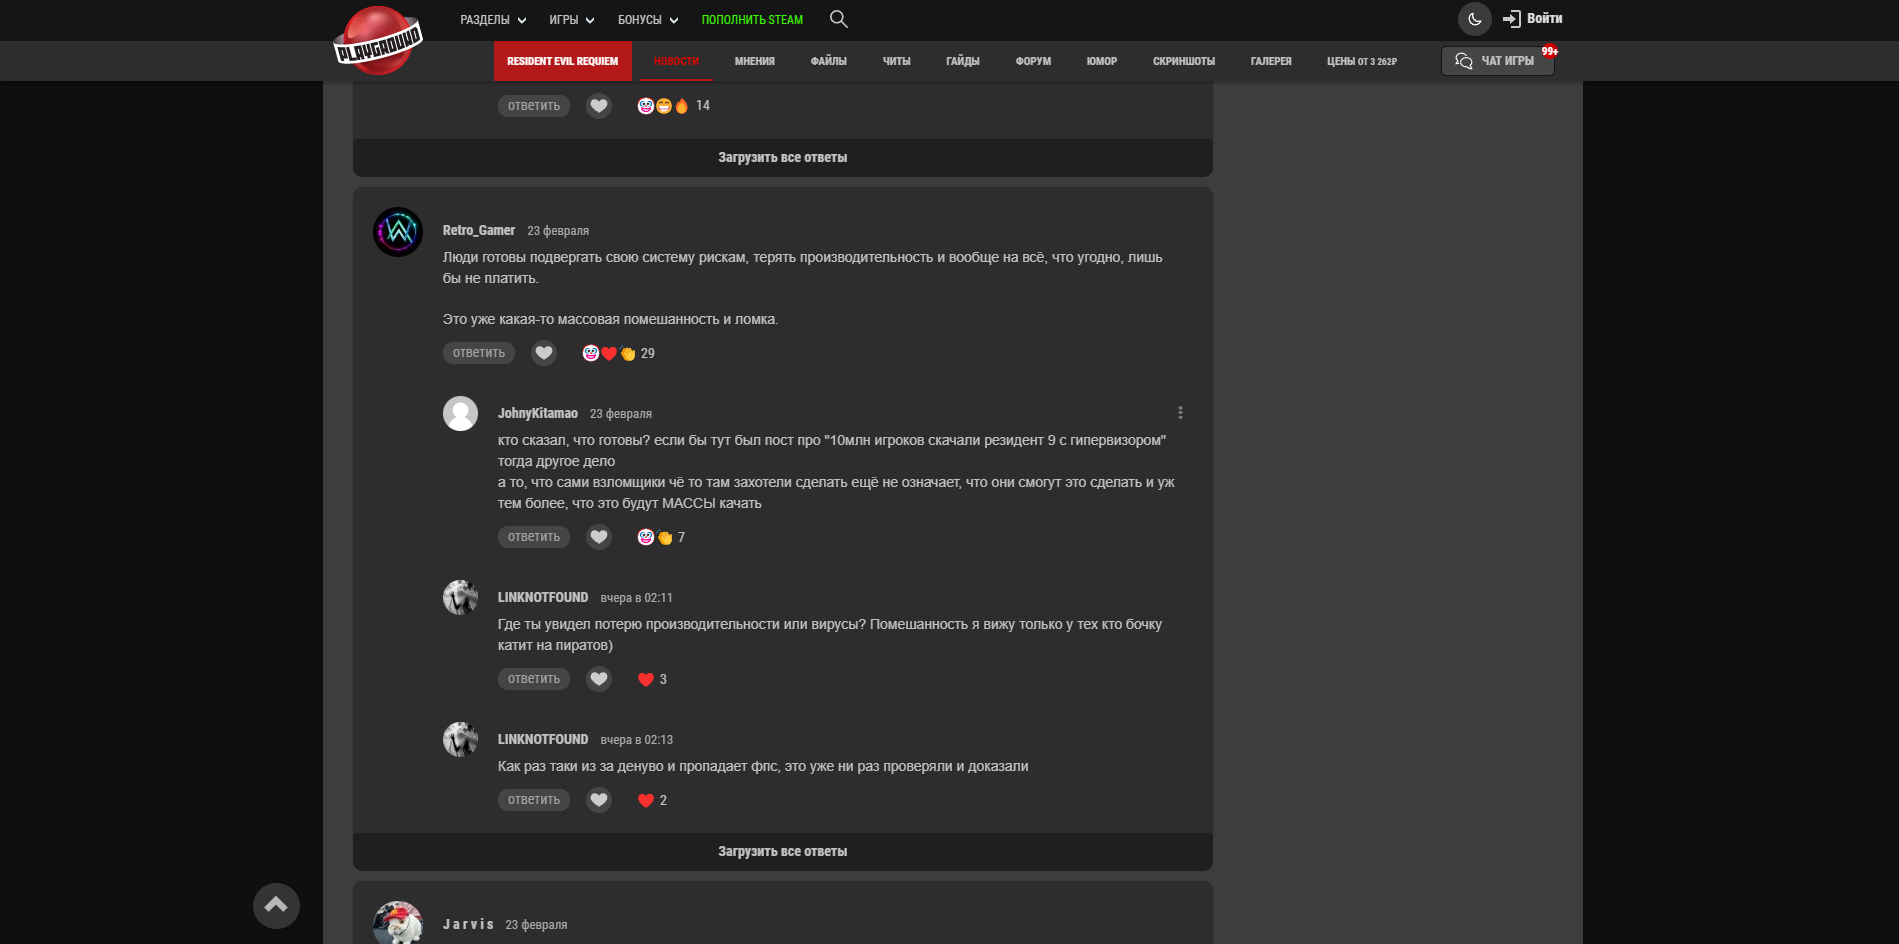Expand the Игры dropdown menu

coord(571,20)
